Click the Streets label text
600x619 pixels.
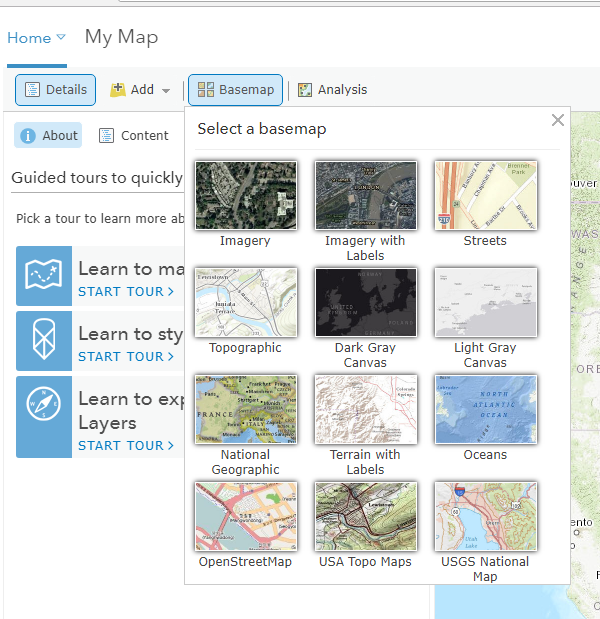(x=485, y=241)
